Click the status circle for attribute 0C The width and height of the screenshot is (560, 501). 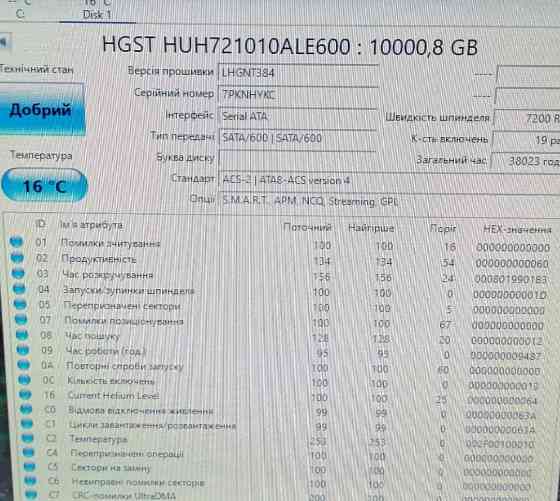[x=24, y=380]
